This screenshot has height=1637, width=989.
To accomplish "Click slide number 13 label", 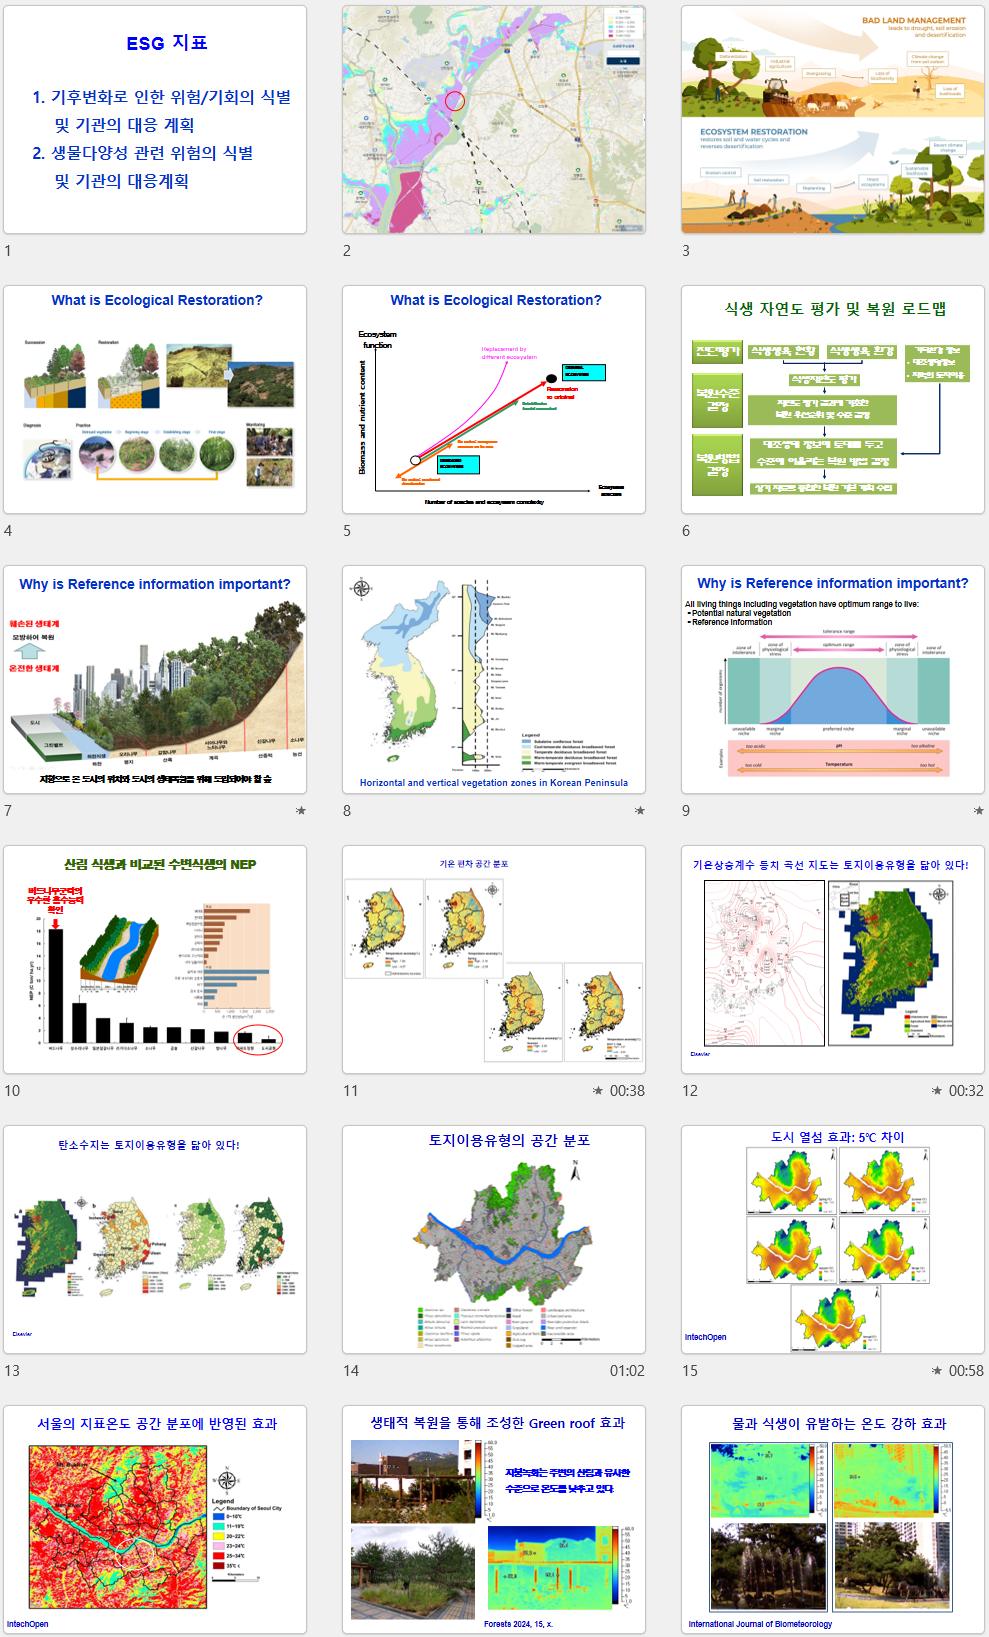I will pyautogui.click(x=12, y=1371).
